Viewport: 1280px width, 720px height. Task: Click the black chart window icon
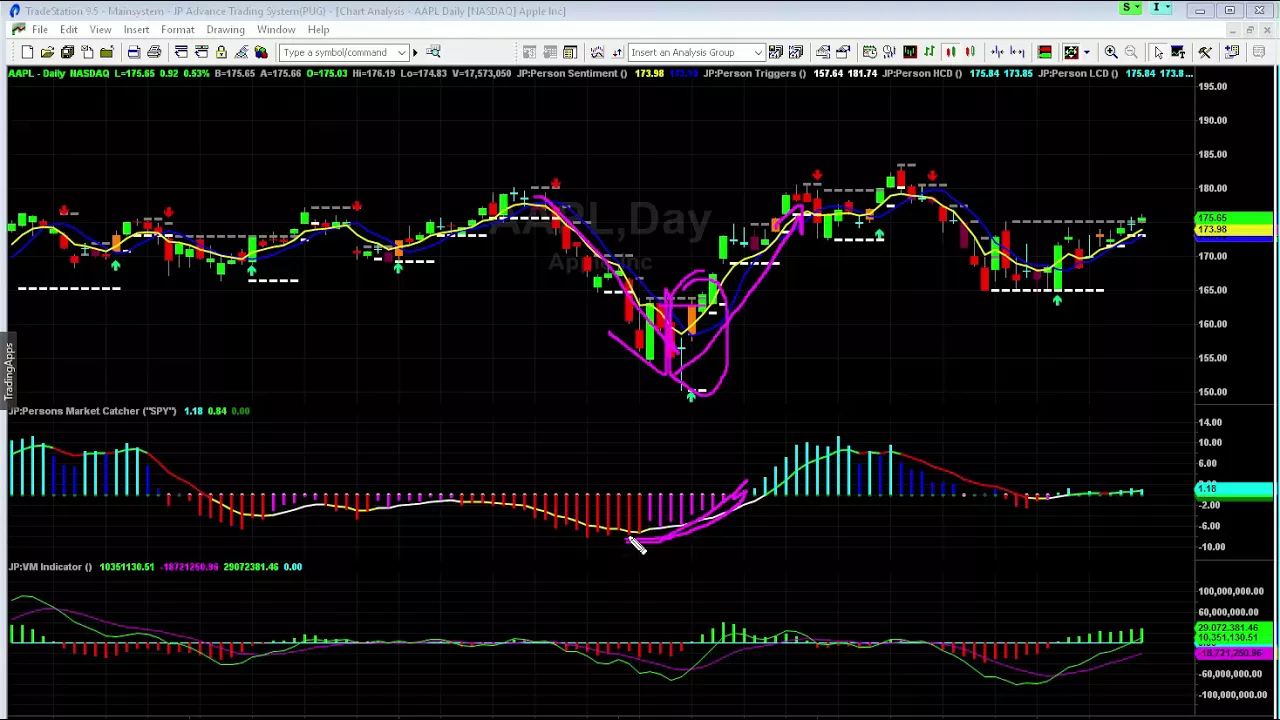pos(910,52)
